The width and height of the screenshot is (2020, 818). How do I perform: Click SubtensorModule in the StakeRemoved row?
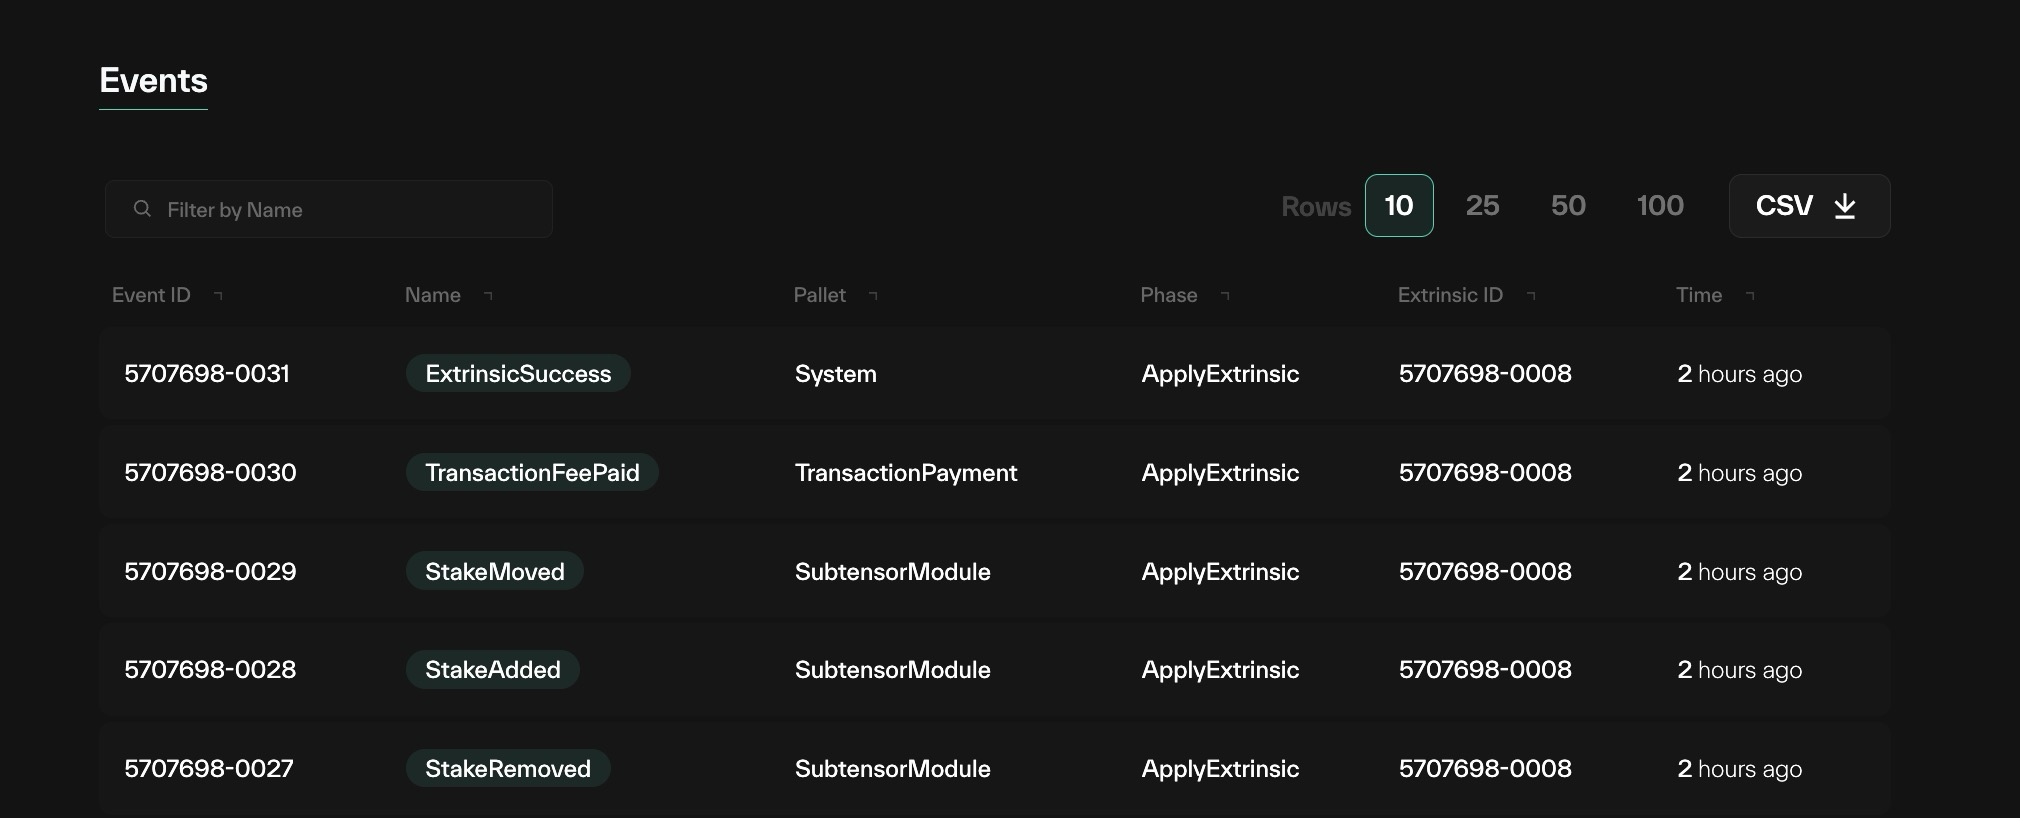point(893,769)
